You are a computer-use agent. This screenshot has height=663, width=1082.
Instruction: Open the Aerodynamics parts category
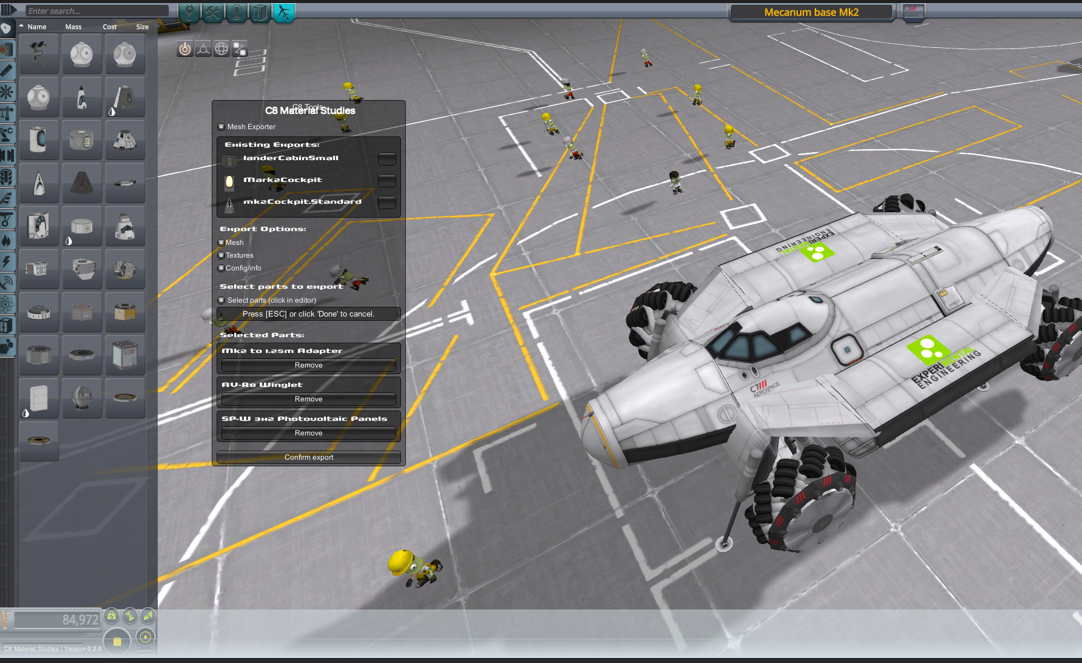click(x=7, y=199)
